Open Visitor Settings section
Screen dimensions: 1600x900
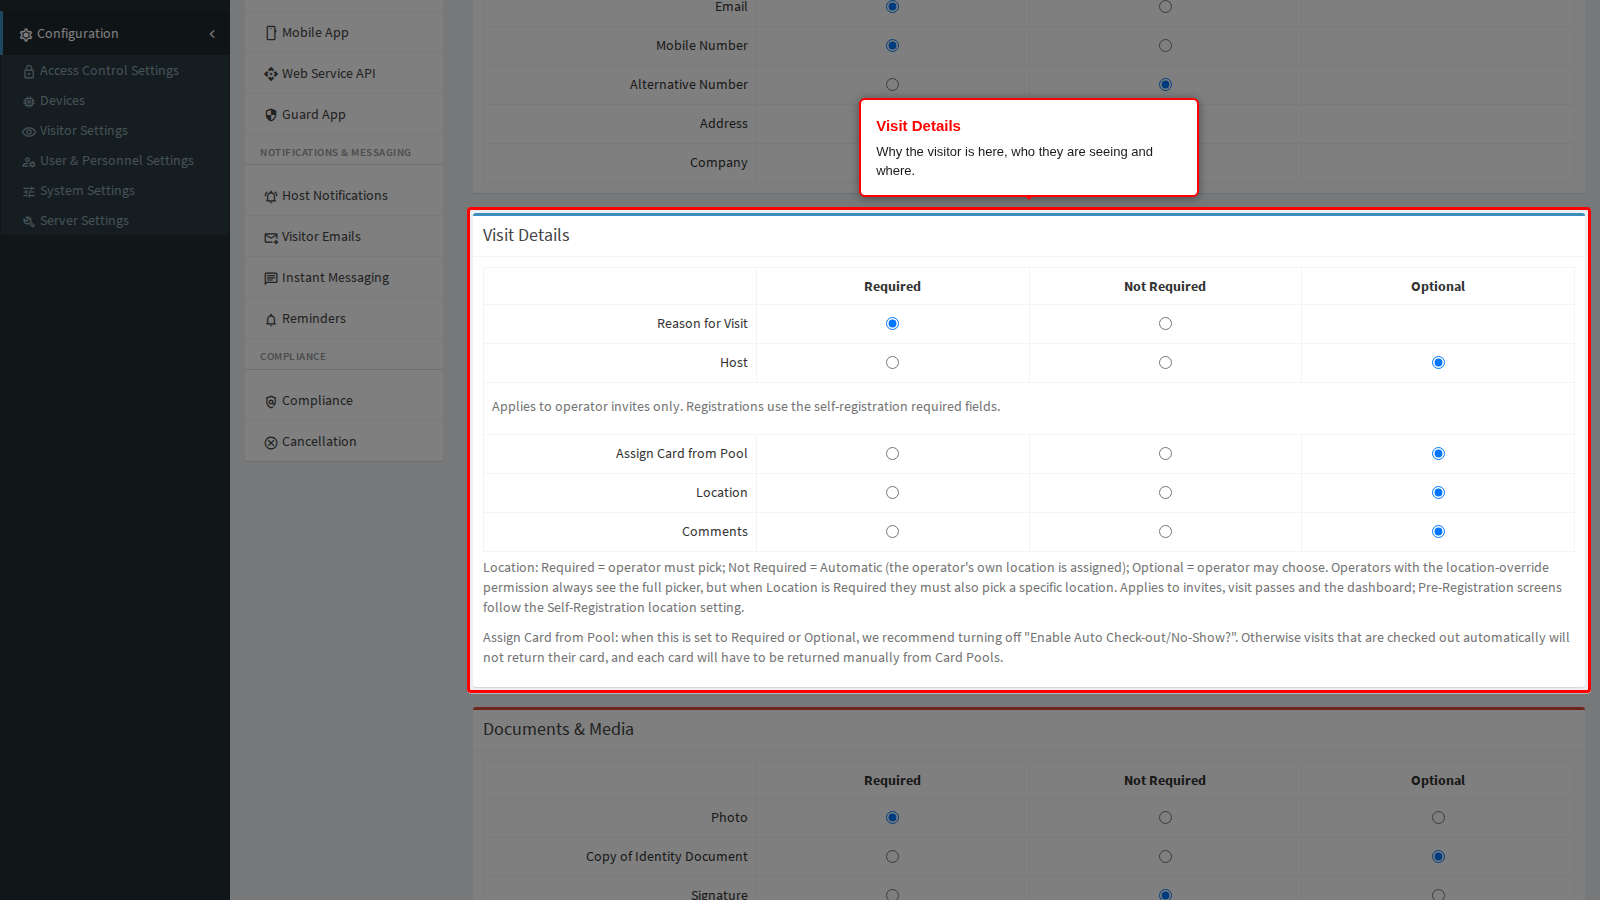point(84,131)
